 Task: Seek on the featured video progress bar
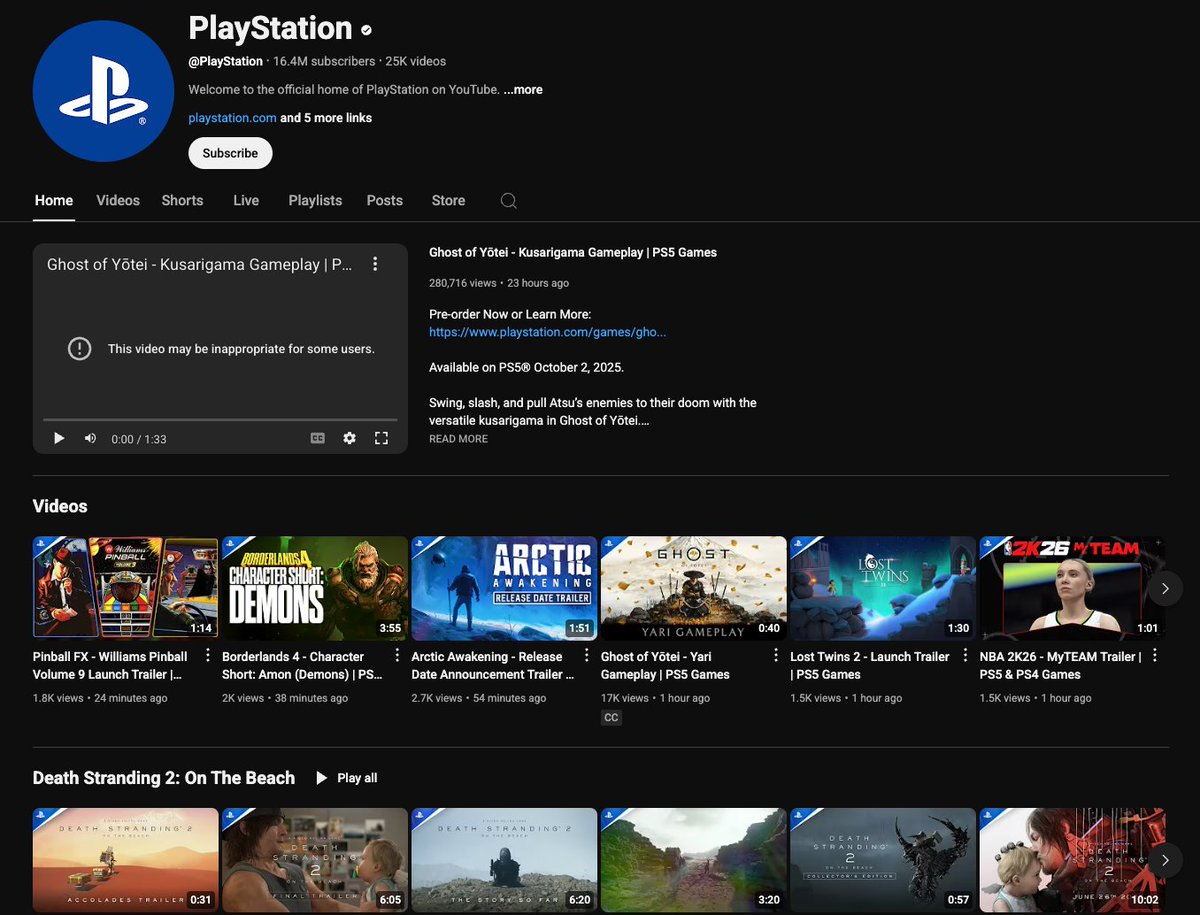pyautogui.click(x=220, y=420)
